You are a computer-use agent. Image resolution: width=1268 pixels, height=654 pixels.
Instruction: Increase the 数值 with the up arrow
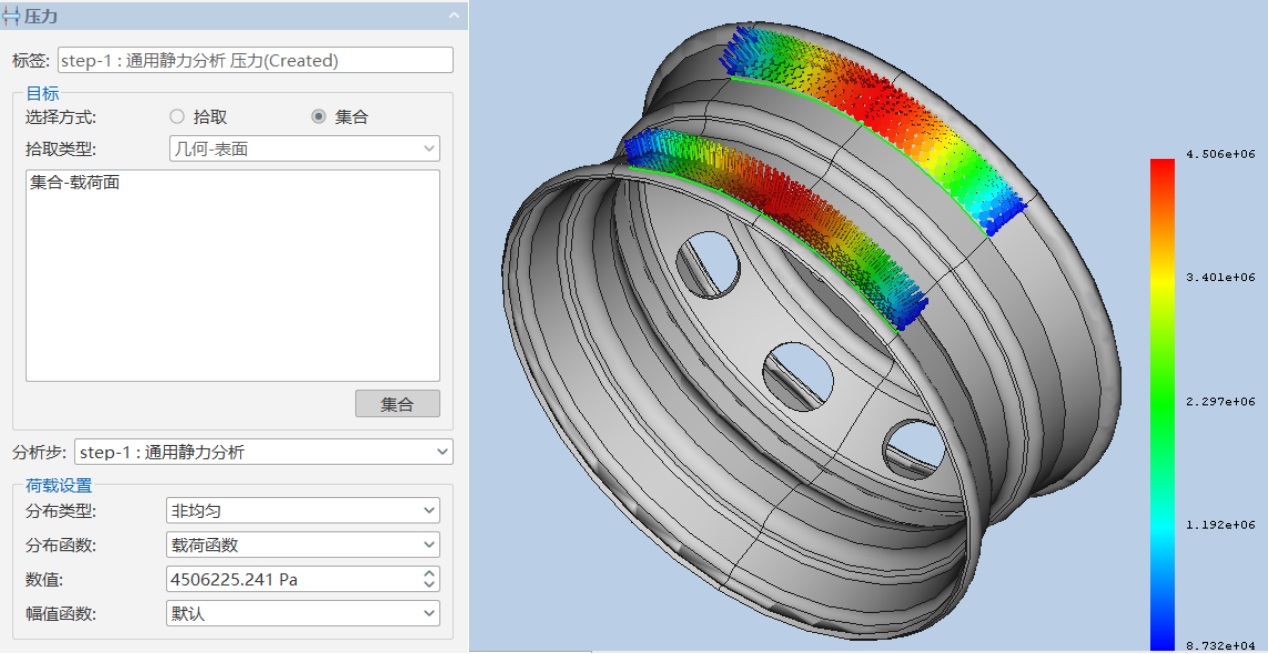tap(429, 573)
